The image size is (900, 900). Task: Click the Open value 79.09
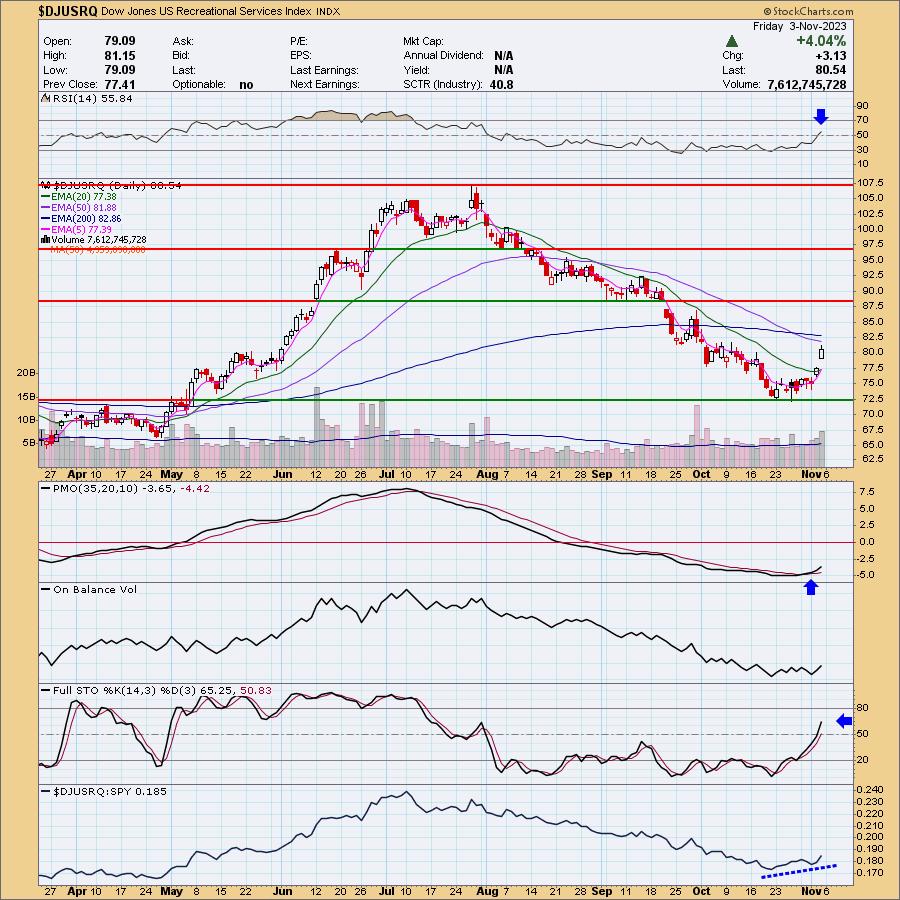pyautogui.click(x=119, y=41)
